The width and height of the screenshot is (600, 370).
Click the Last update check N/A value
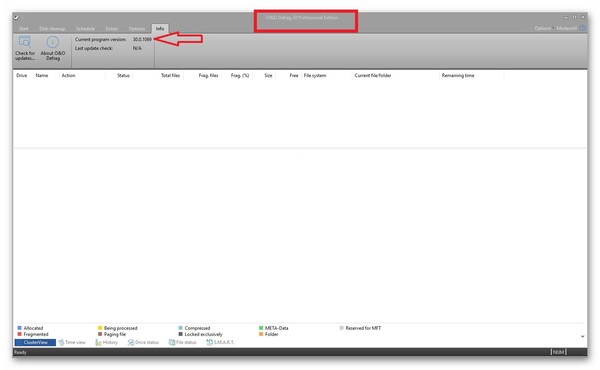(137, 48)
